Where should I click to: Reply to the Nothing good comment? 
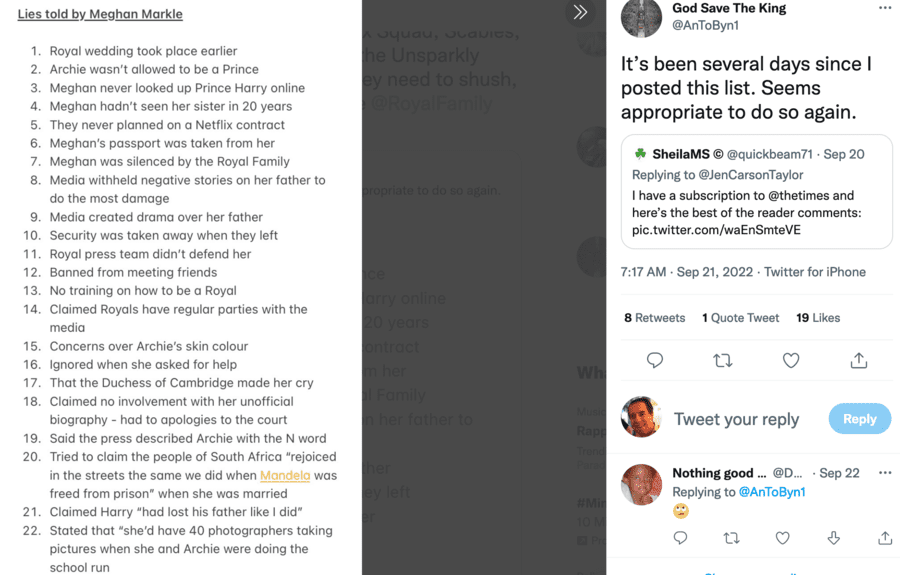click(680, 538)
